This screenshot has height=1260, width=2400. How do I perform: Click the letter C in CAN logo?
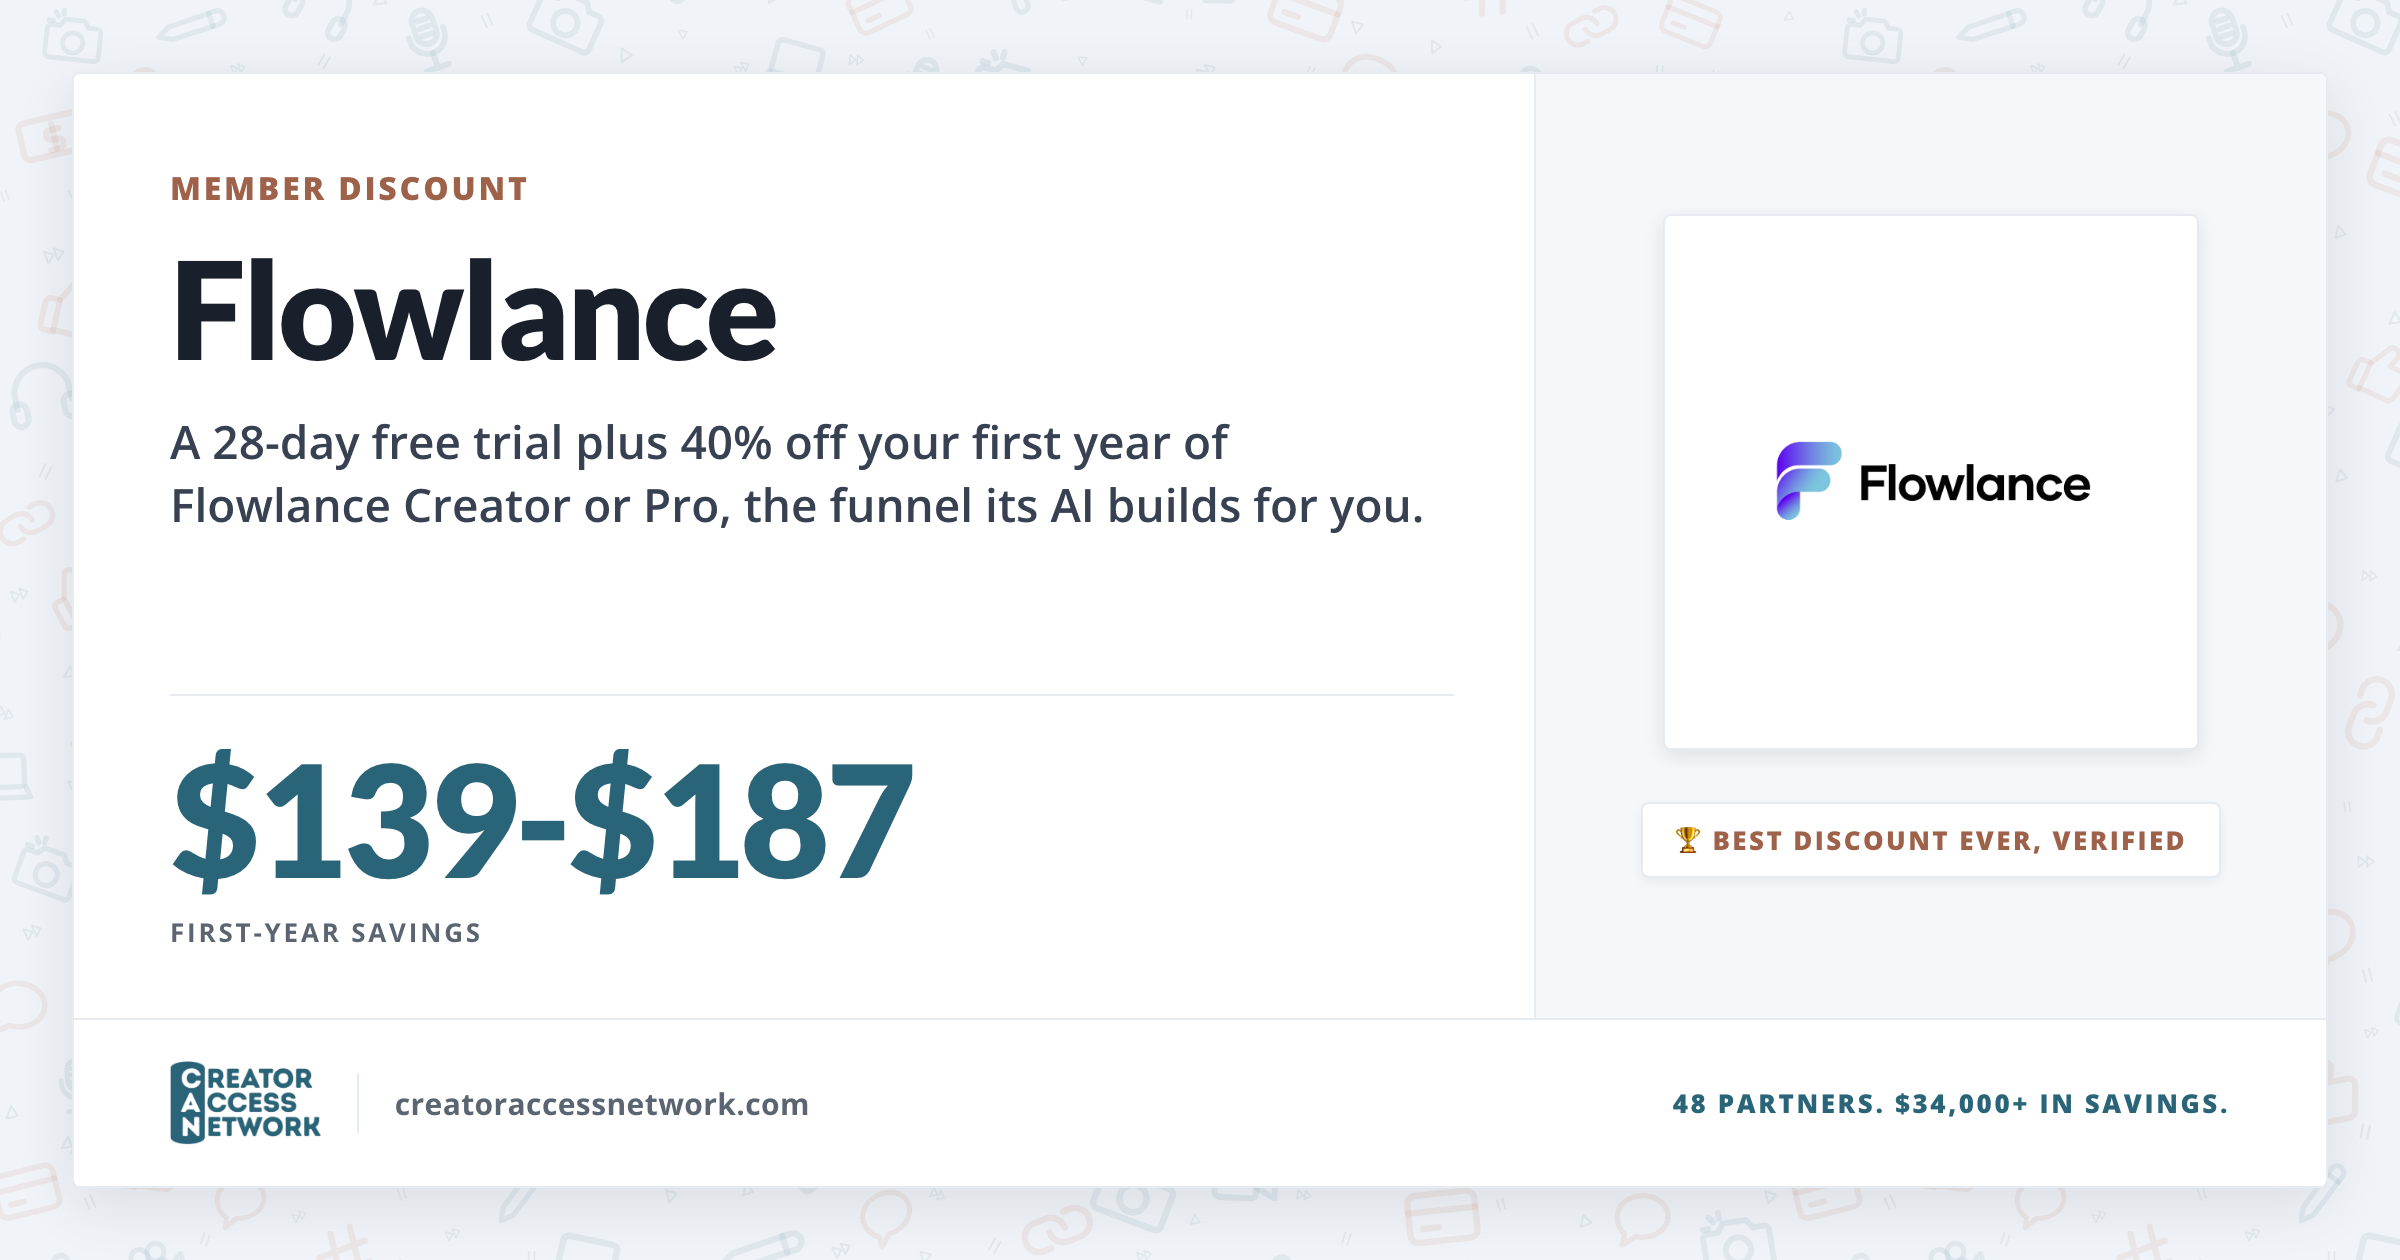(190, 1078)
